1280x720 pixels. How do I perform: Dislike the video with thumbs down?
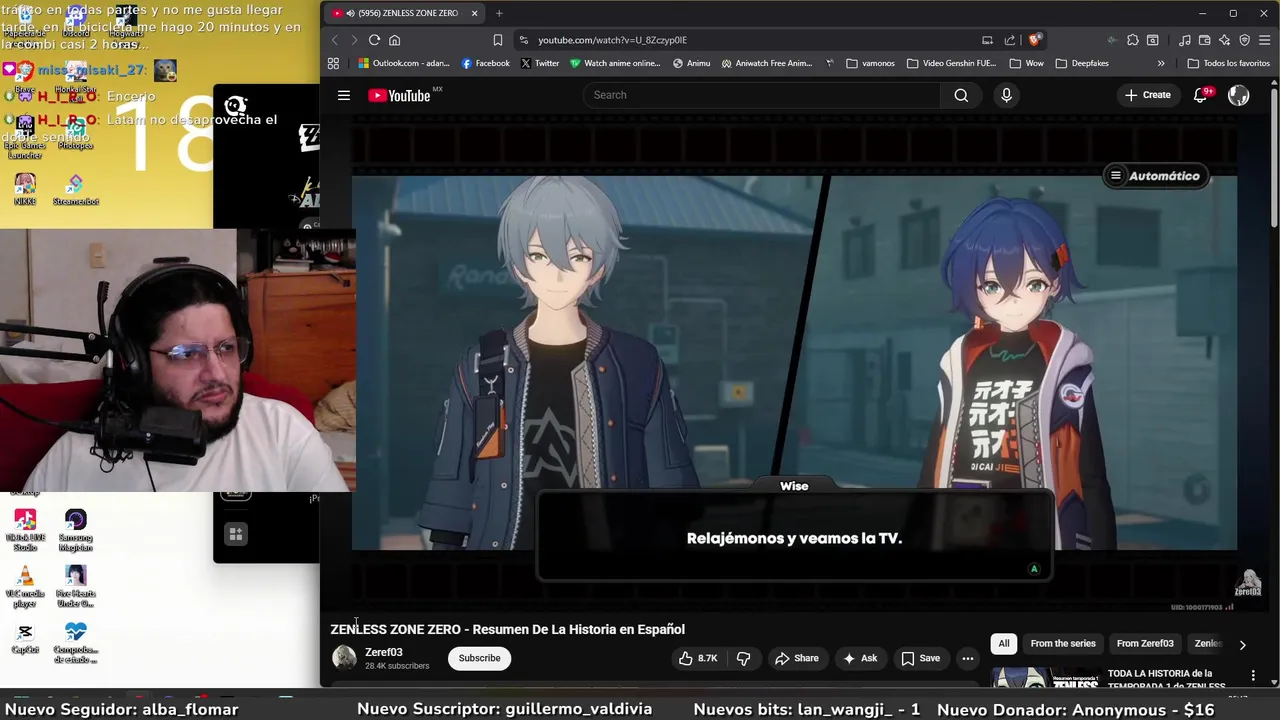pyautogui.click(x=743, y=658)
